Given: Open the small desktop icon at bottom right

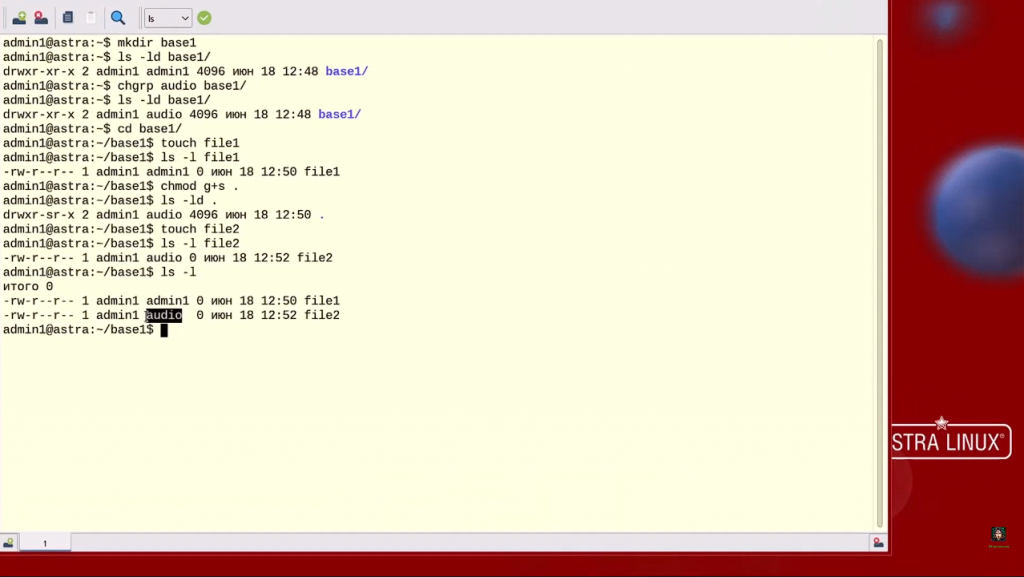Looking at the screenshot, I should pos(998,536).
